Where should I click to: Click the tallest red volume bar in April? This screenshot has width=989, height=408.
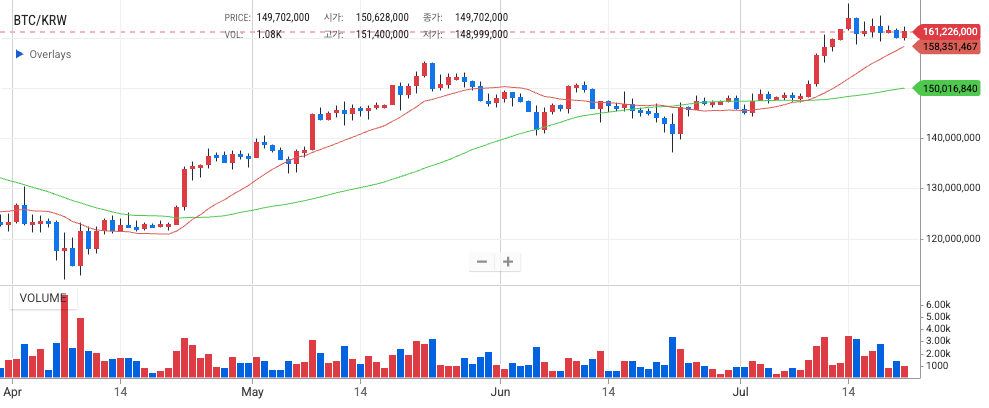[x=64, y=336]
